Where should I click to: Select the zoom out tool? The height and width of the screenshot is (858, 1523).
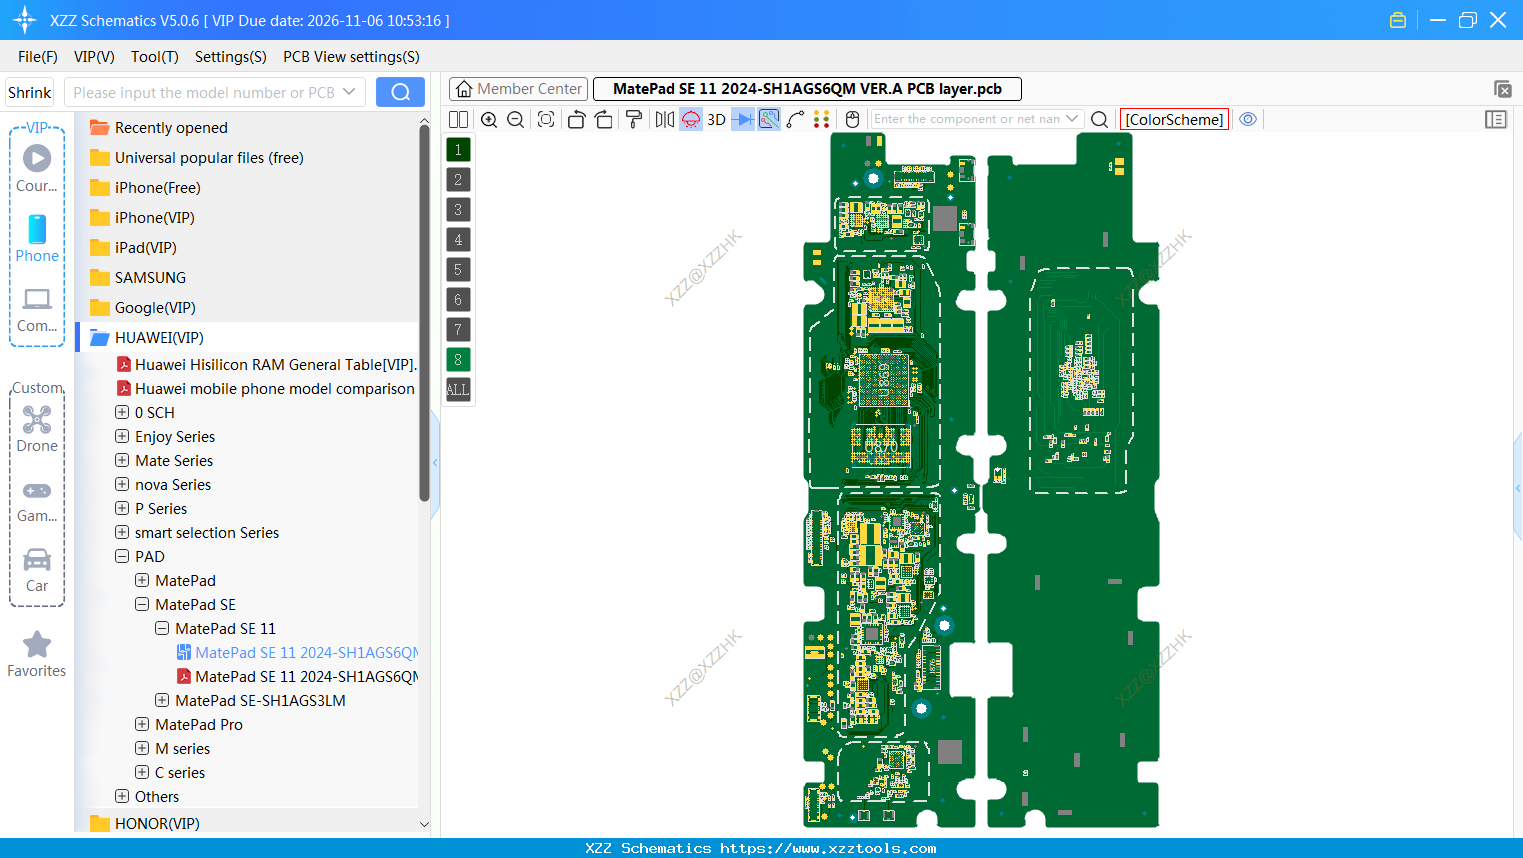click(514, 119)
